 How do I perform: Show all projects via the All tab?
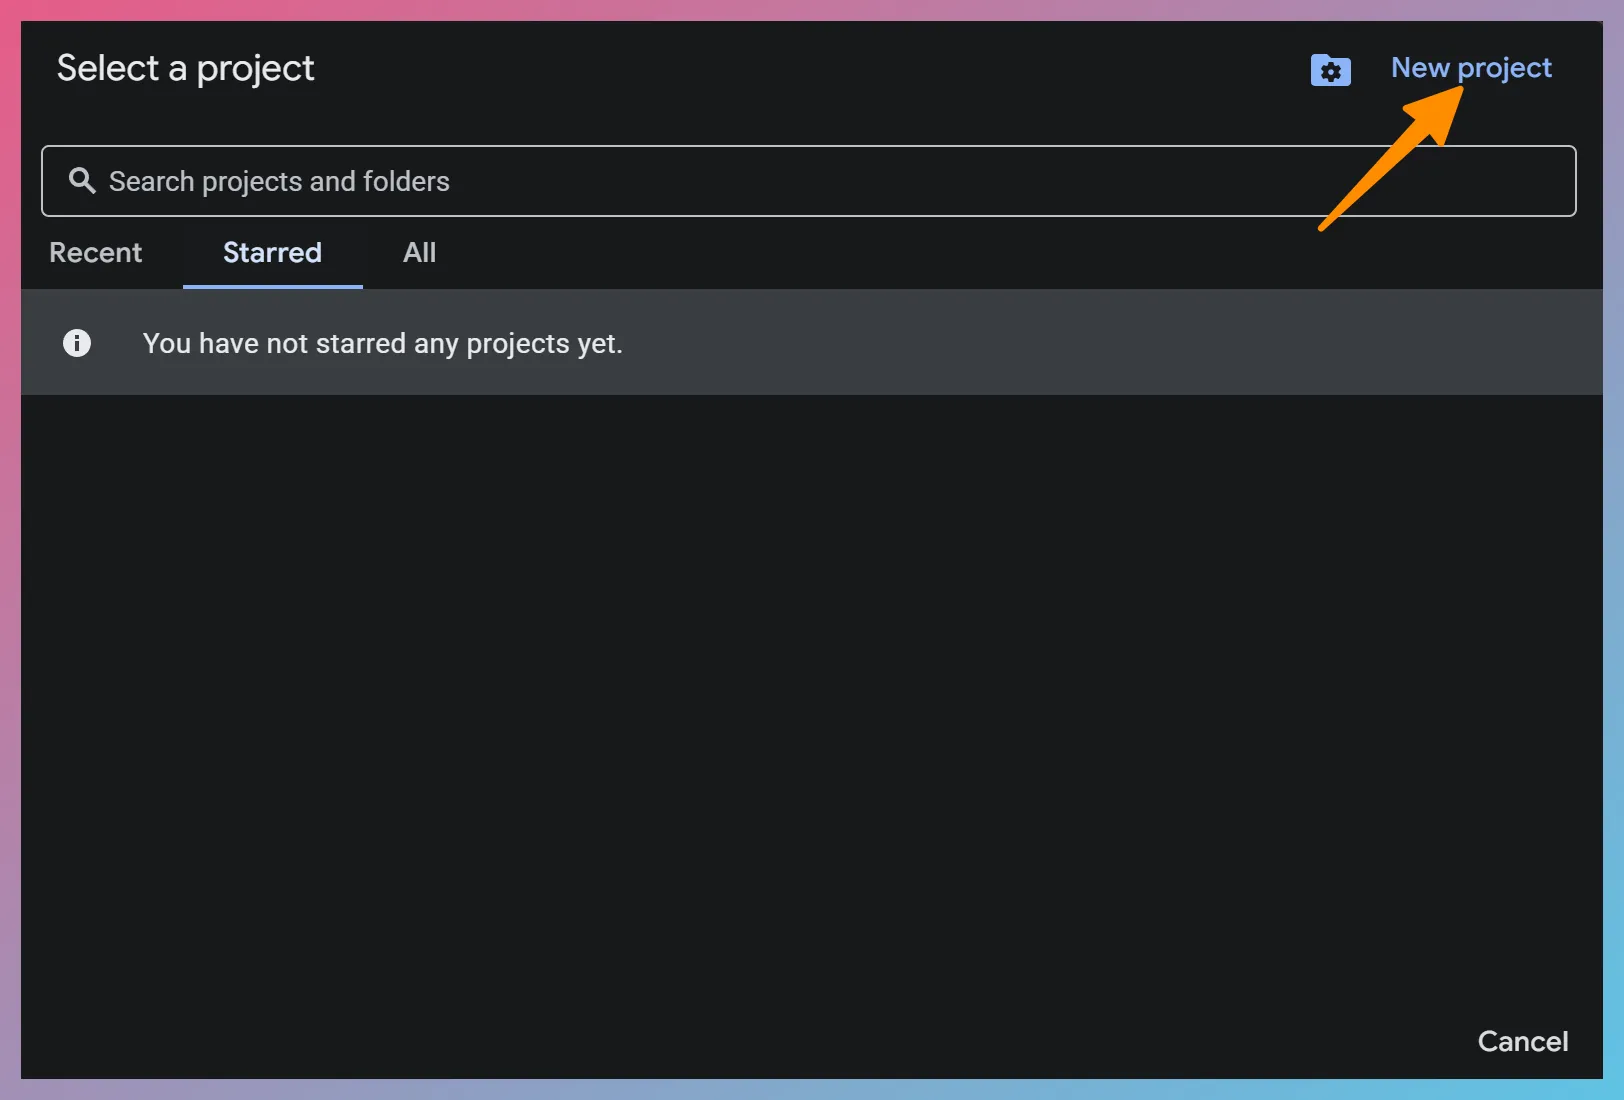tap(418, 253)
